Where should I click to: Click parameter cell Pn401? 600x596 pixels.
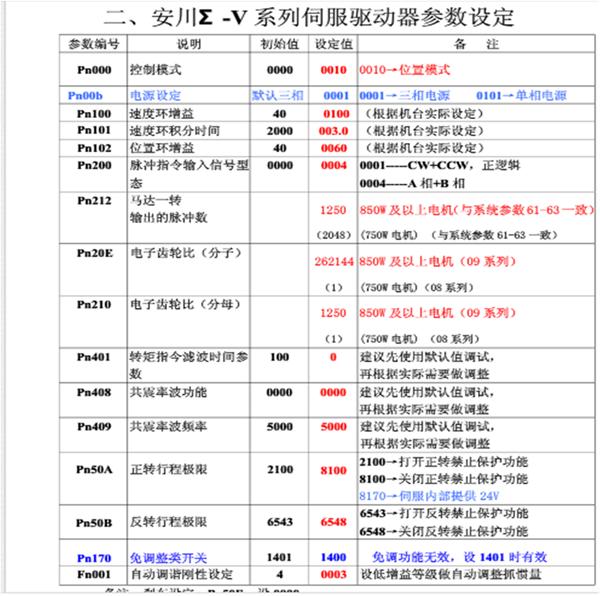(x=94, y=357)
